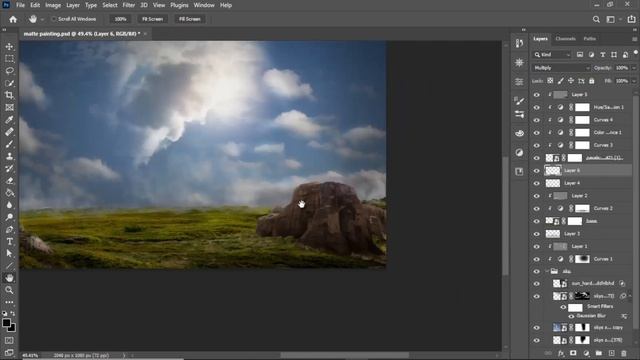This screenshot has height=360, width=640.
Task: Select the Brush tool
Action: (9, 144)
